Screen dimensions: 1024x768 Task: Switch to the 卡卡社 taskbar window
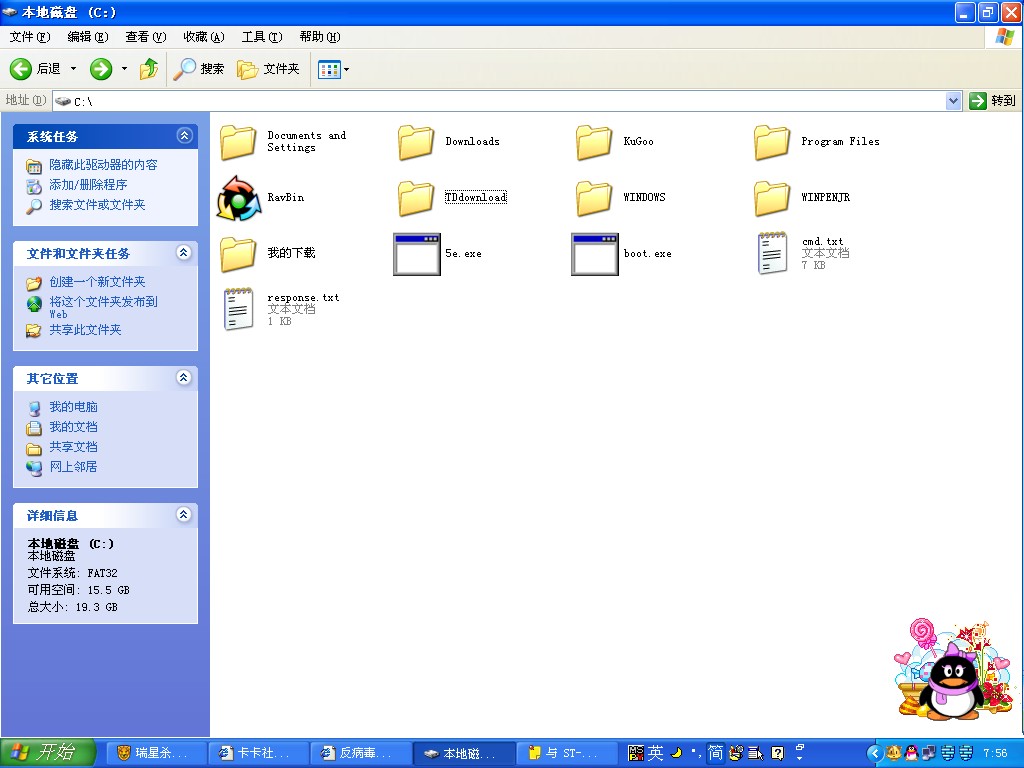click(x=259, y=753)
